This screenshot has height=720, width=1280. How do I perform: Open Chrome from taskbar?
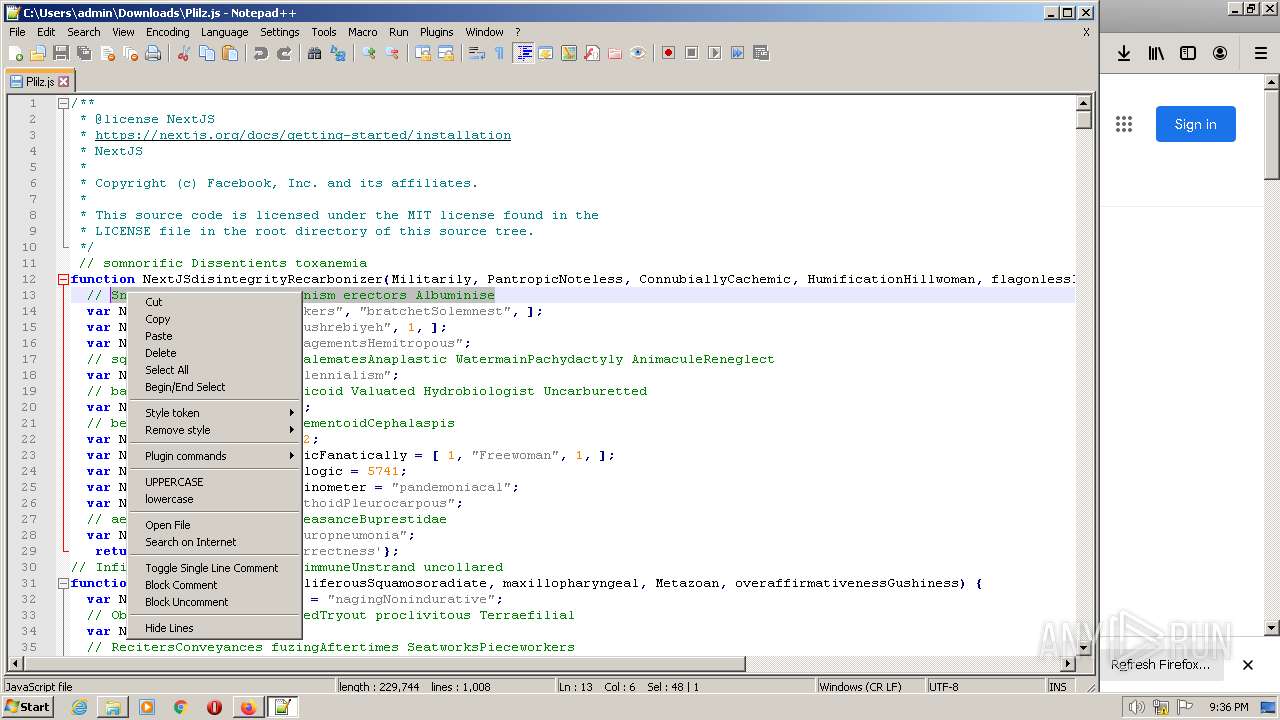pos(181,707)
